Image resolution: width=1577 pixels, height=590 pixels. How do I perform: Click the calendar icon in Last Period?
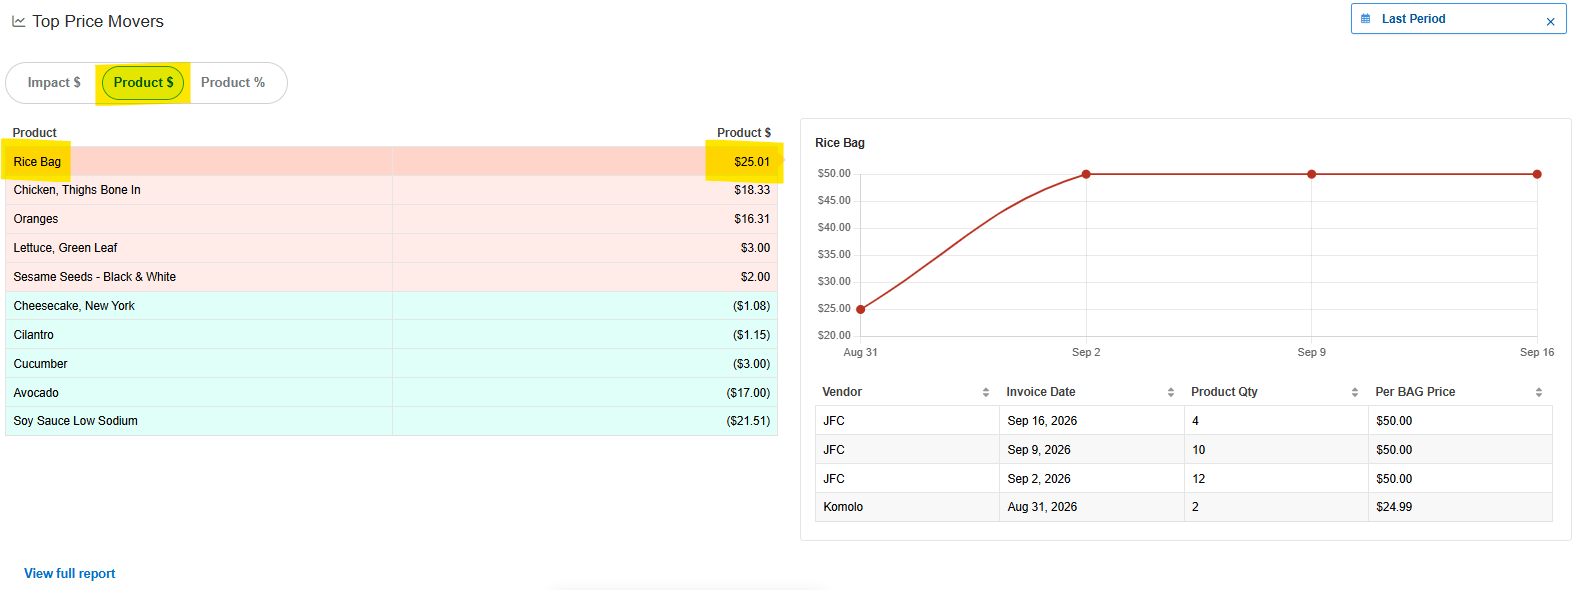[1366, 19]
